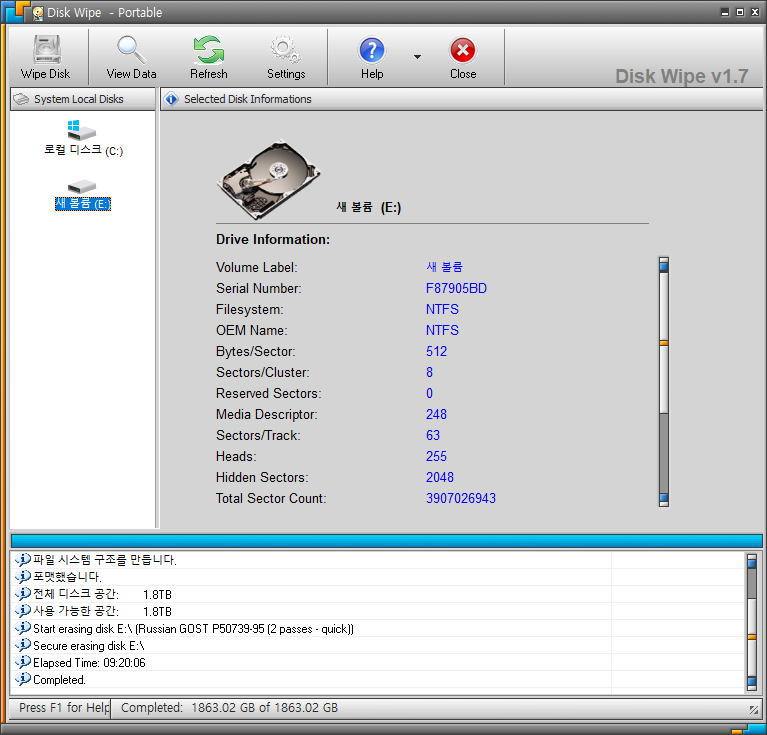Screen dimensions: 767x735
Task: Expand the Help dropdown arrow
Action: [x=417, y=57]
